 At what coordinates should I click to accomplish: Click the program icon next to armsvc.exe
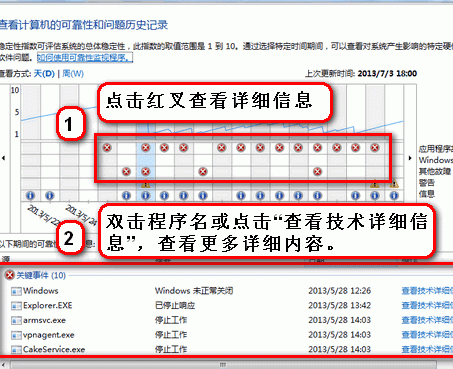16,321
